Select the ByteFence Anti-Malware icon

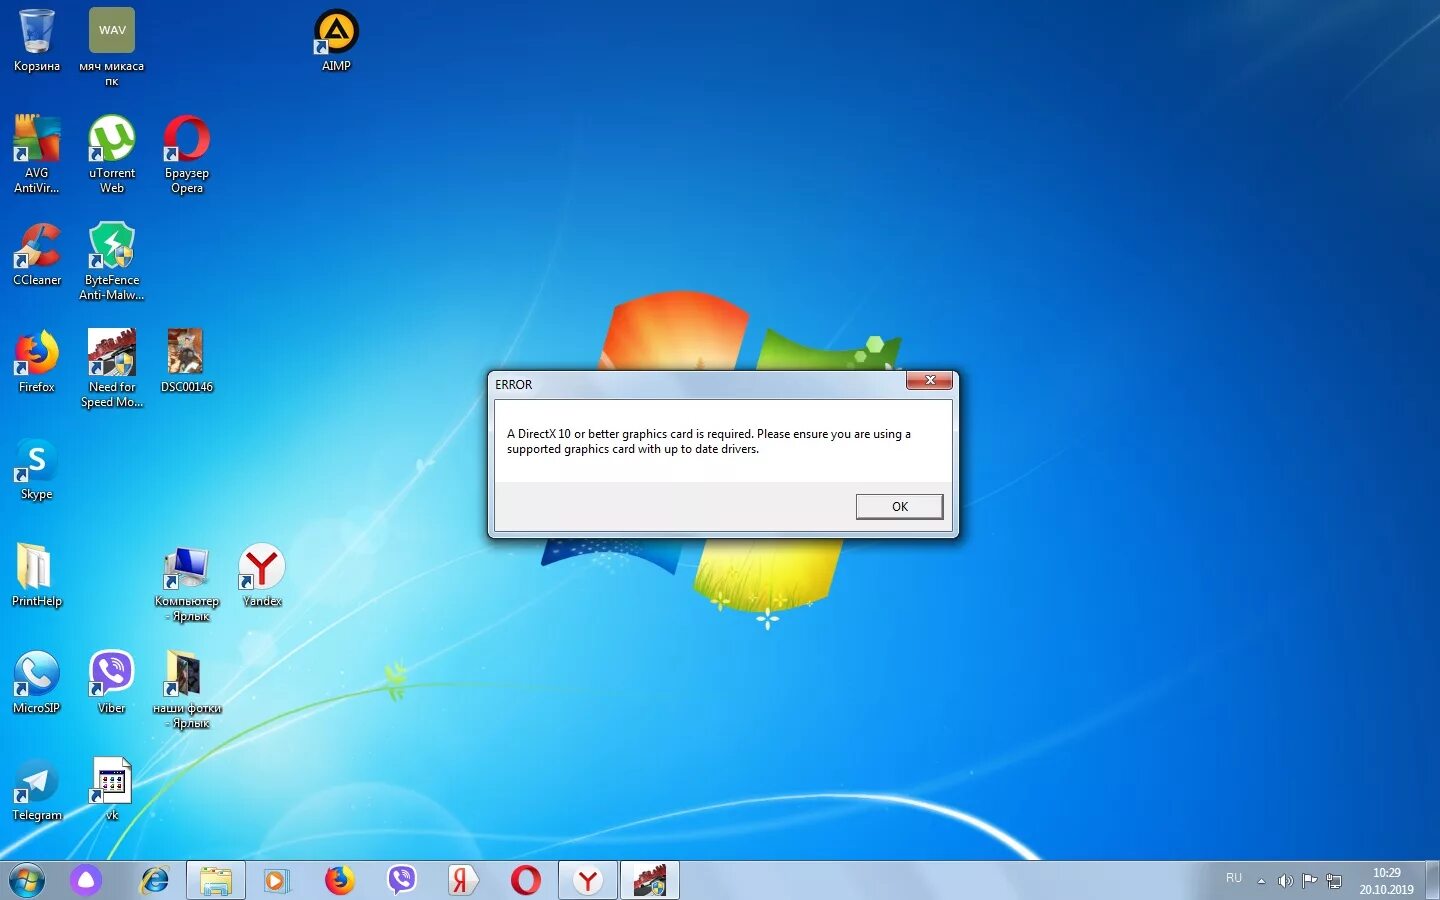112,261
